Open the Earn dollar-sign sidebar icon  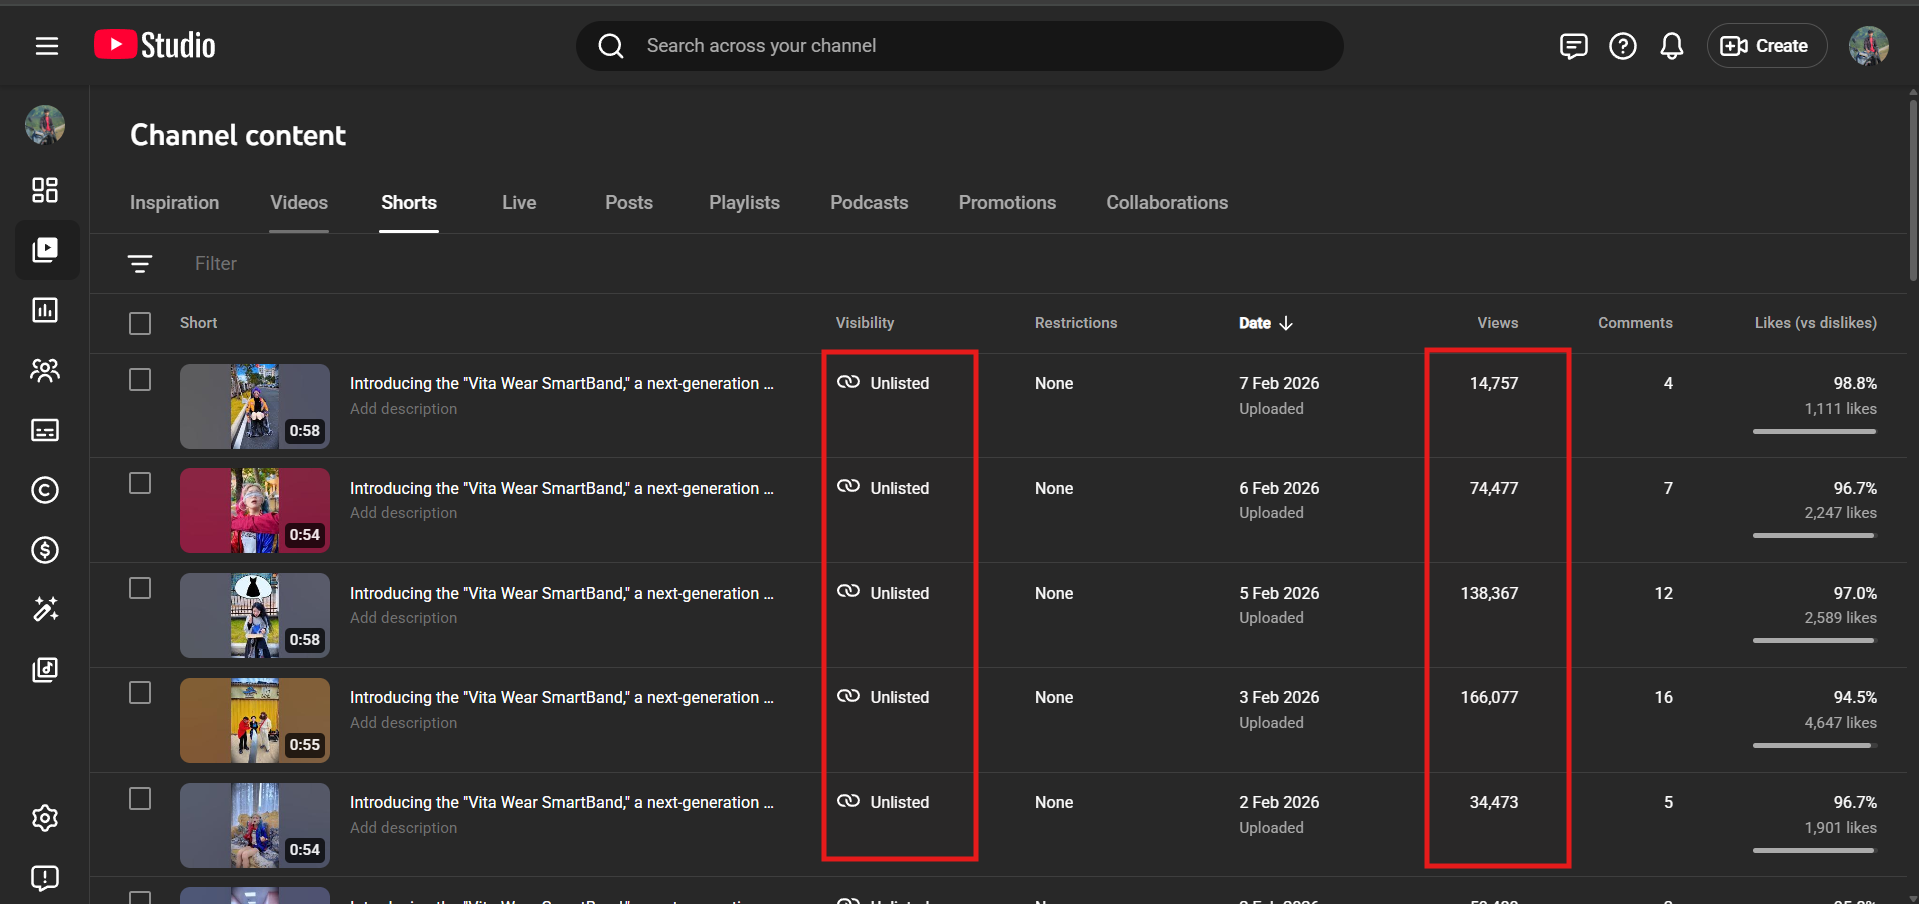[x=45, y=550]
